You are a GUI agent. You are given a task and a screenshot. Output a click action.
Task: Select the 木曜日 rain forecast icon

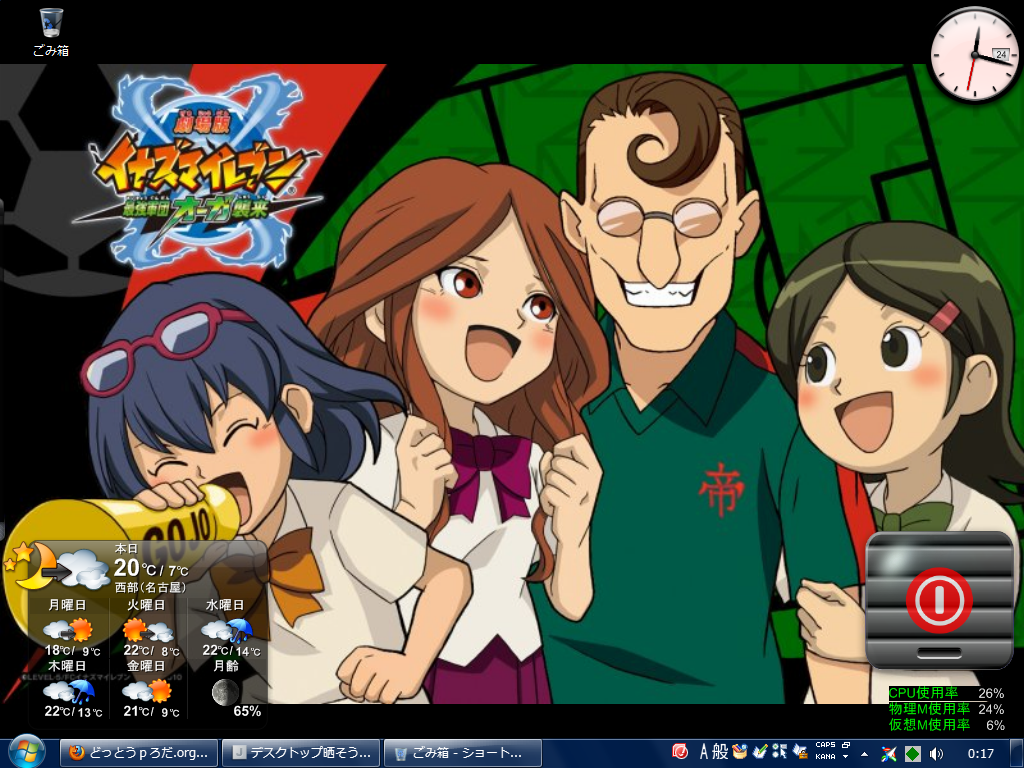coord(69,691)
